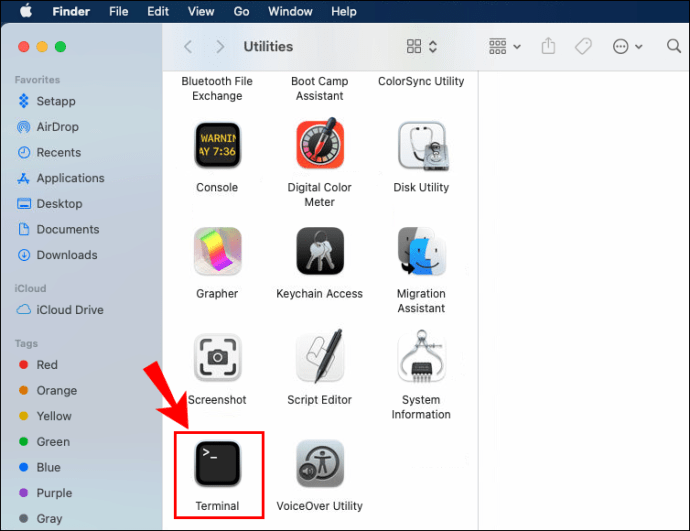Maximize window with green button
The image size is (690, 531).
(61, 47)
